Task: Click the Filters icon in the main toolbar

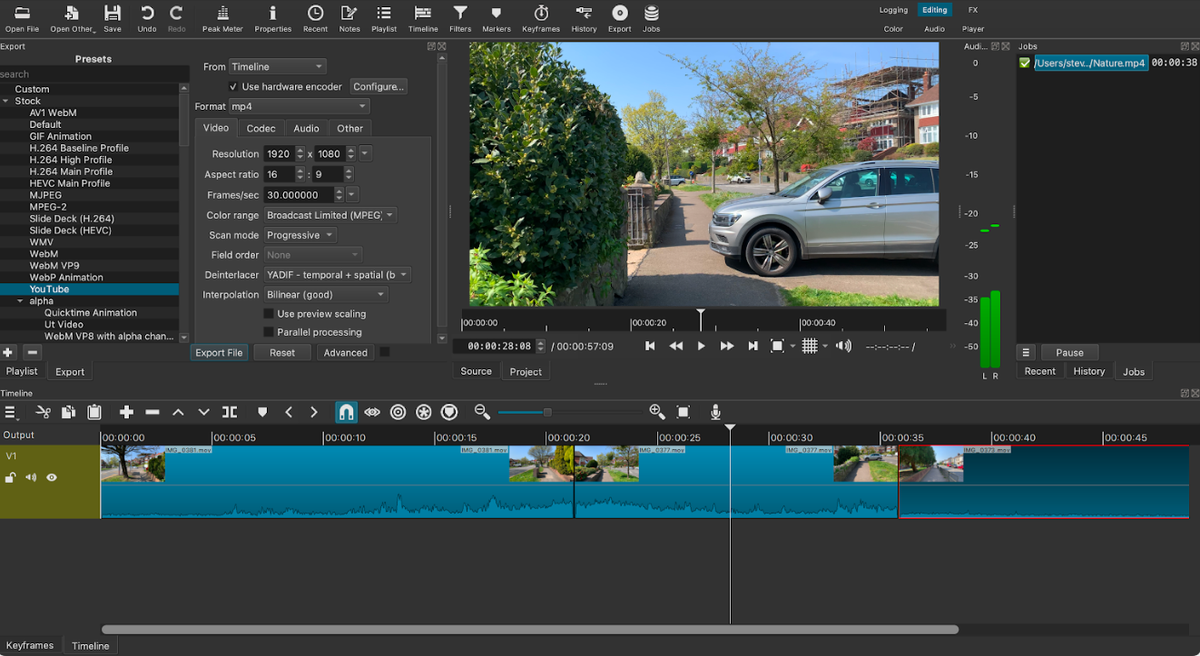Action: pyautogui.click(x=459, y=17)
